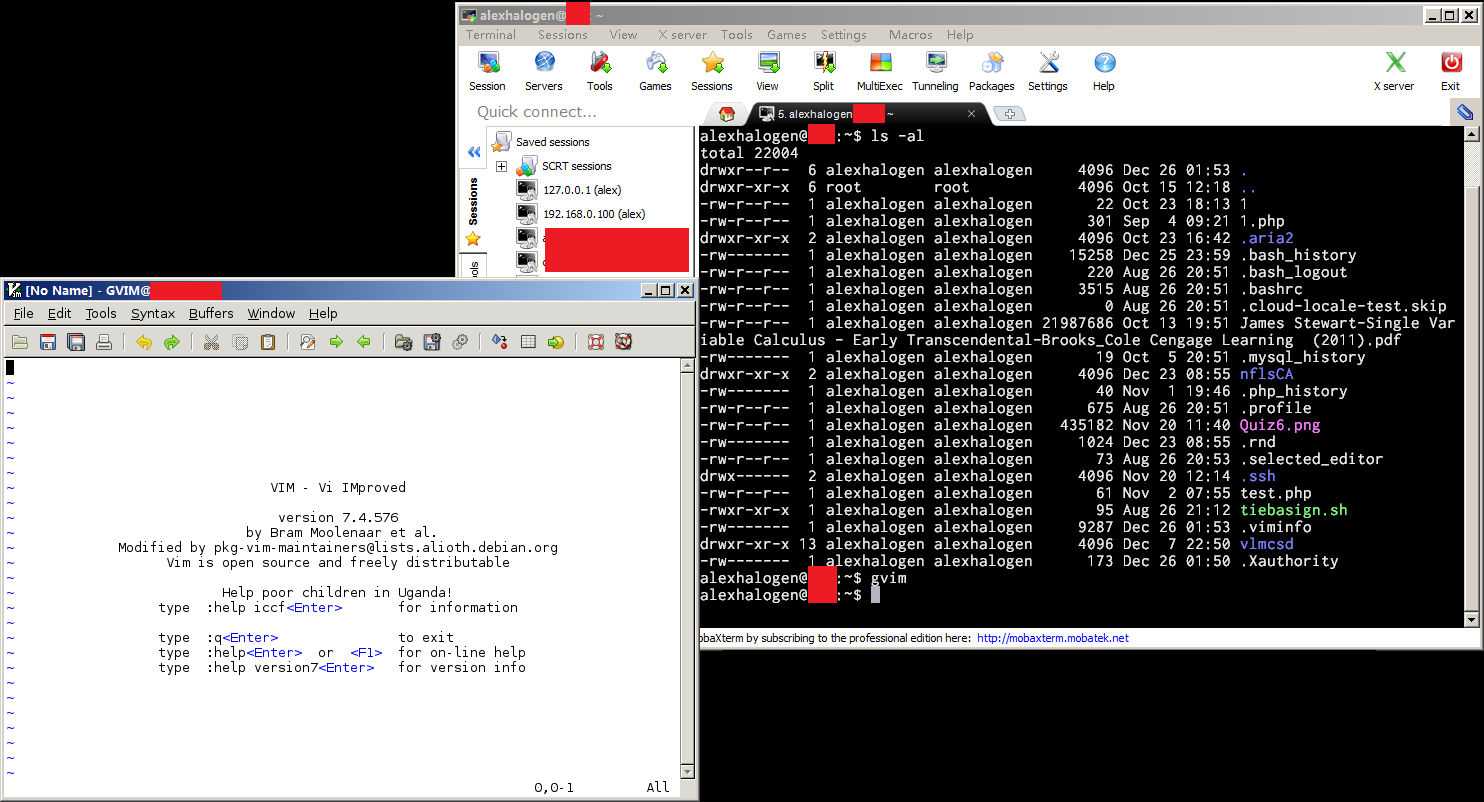
Task: Close the alexhalogen terminal tab
Action: coord(971,114)
